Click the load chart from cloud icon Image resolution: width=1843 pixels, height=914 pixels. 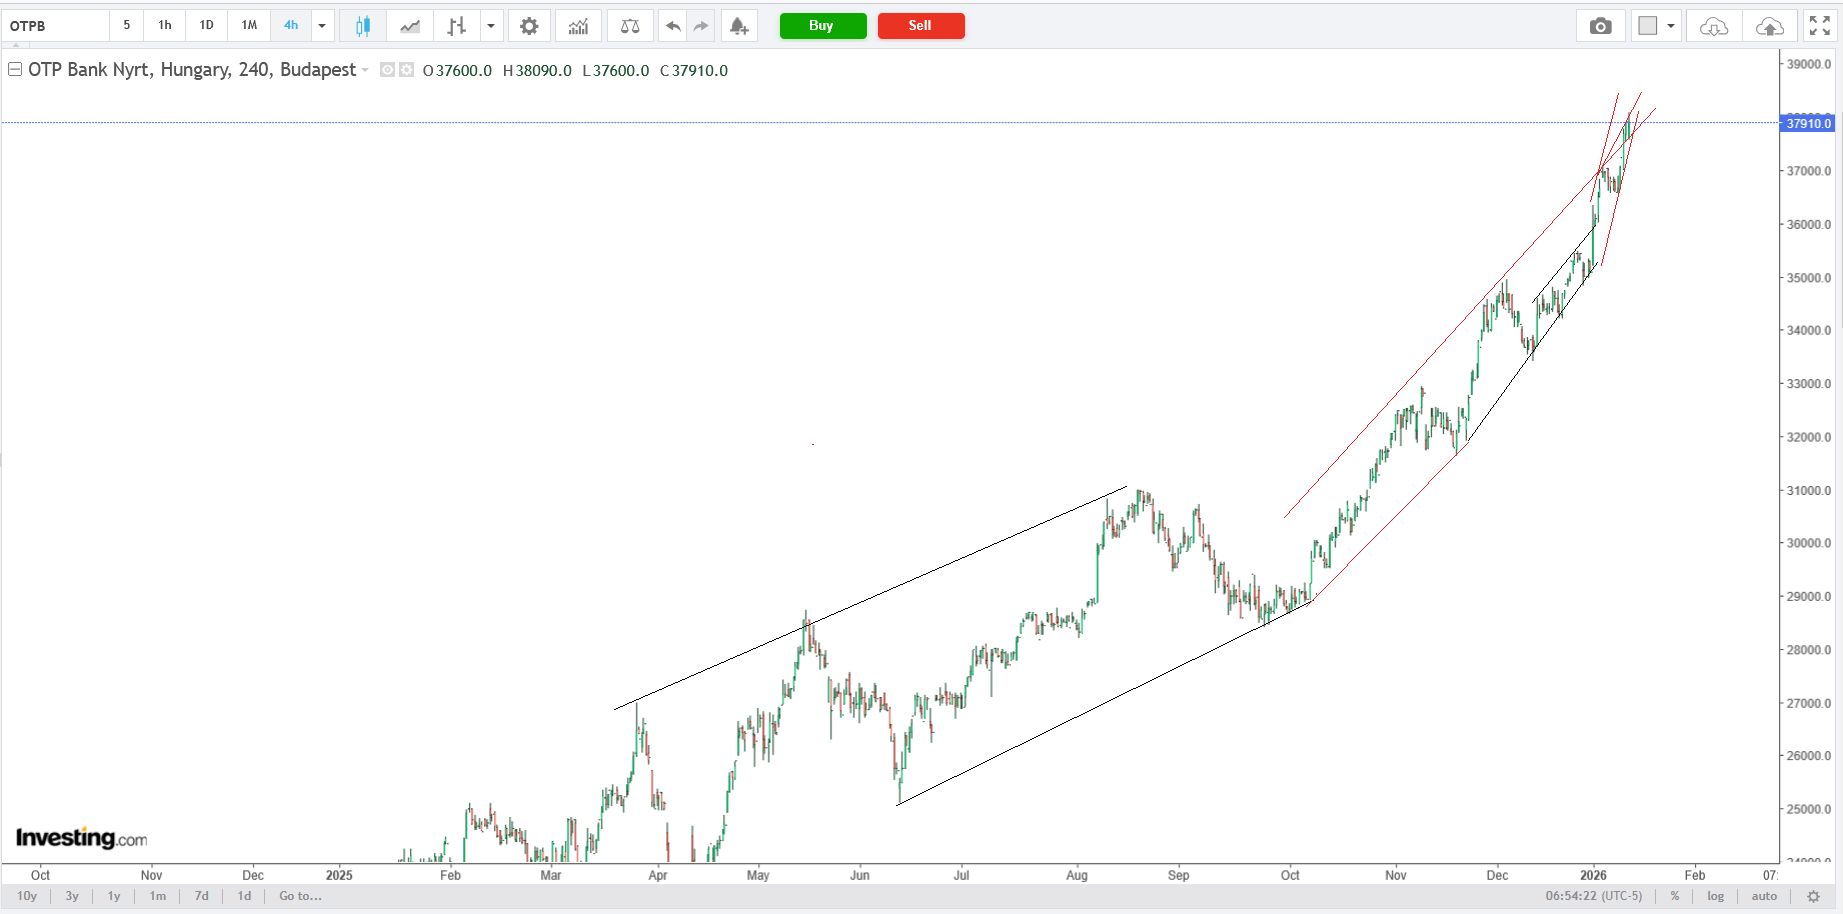point(1713,26)
